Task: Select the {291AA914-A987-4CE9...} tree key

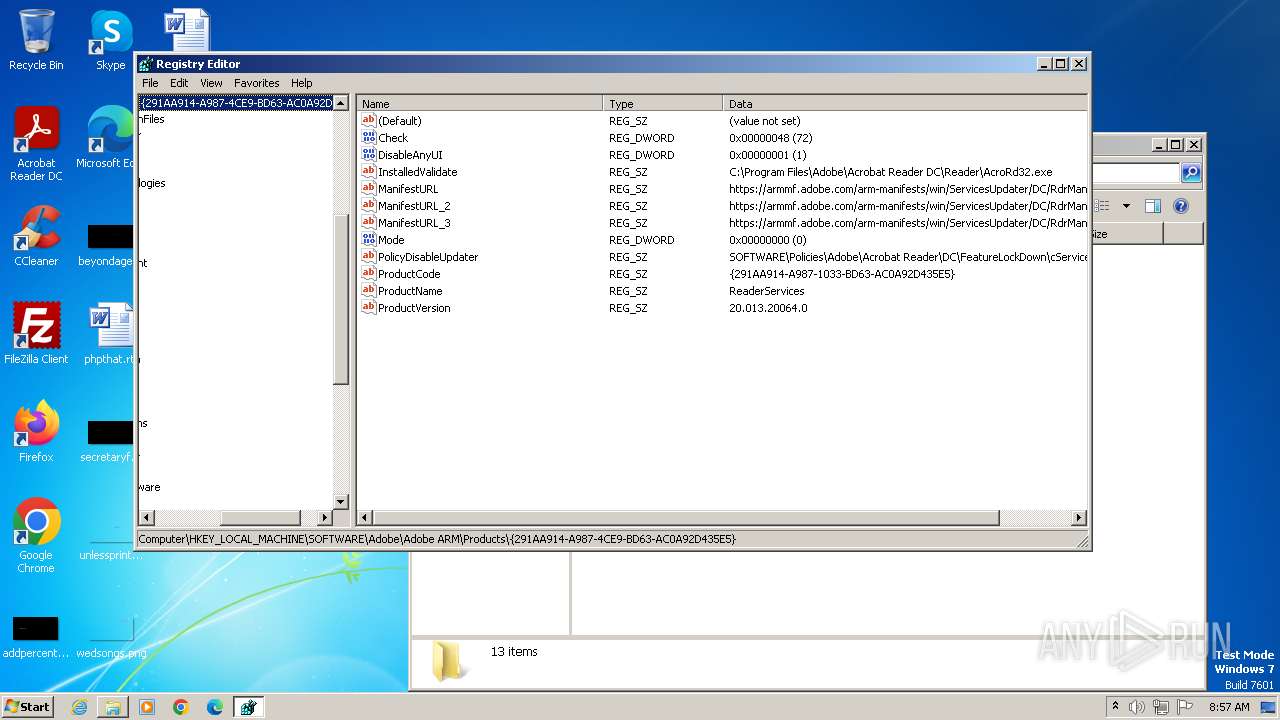Action: click(236, 103)
